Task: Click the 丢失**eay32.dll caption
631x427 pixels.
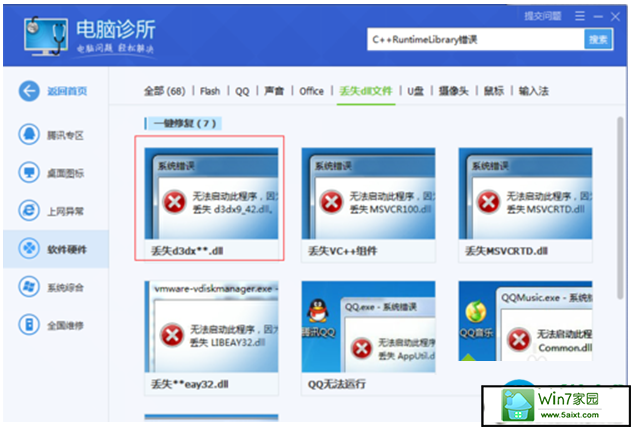Action: [x=190, y=384]
